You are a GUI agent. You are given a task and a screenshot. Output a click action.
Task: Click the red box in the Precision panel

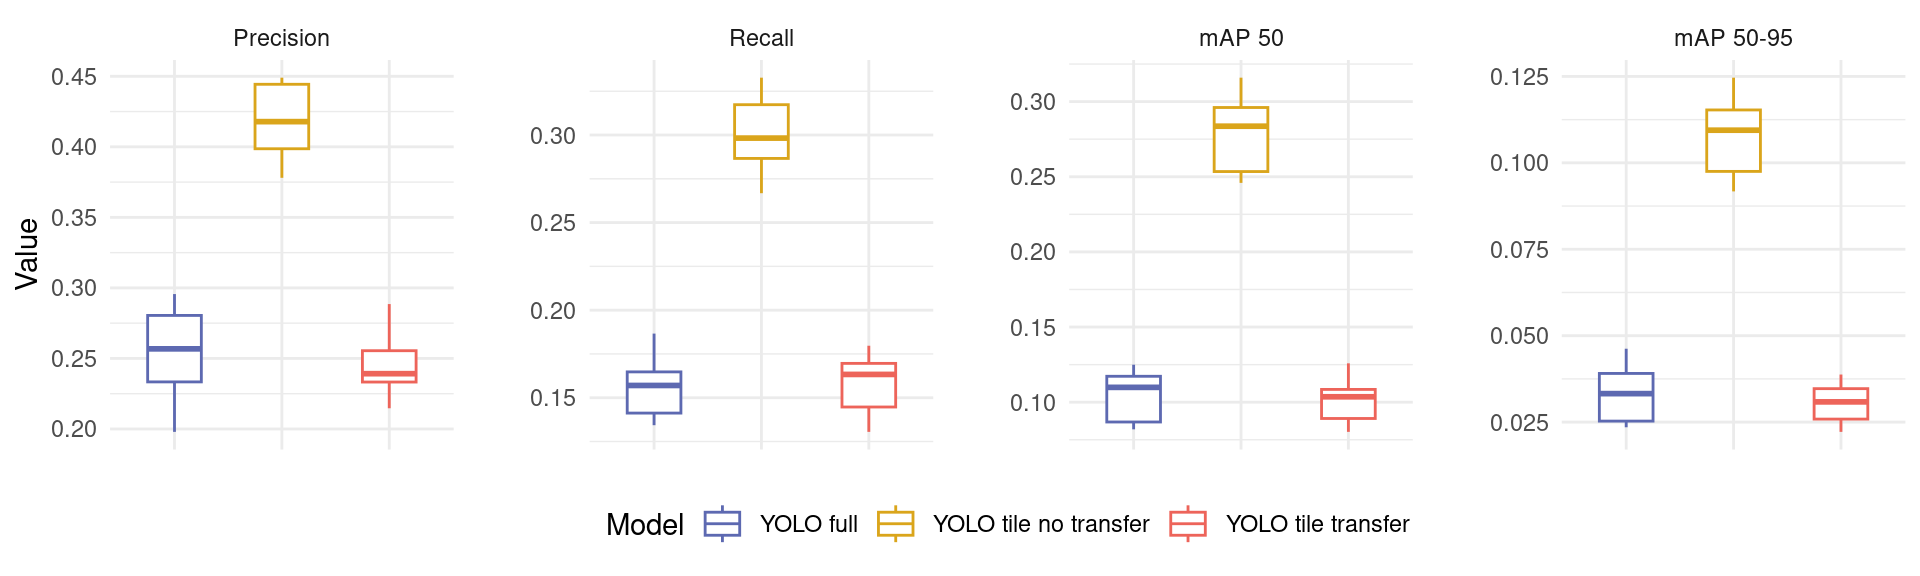pyautogui.click(x=389, y=366)
